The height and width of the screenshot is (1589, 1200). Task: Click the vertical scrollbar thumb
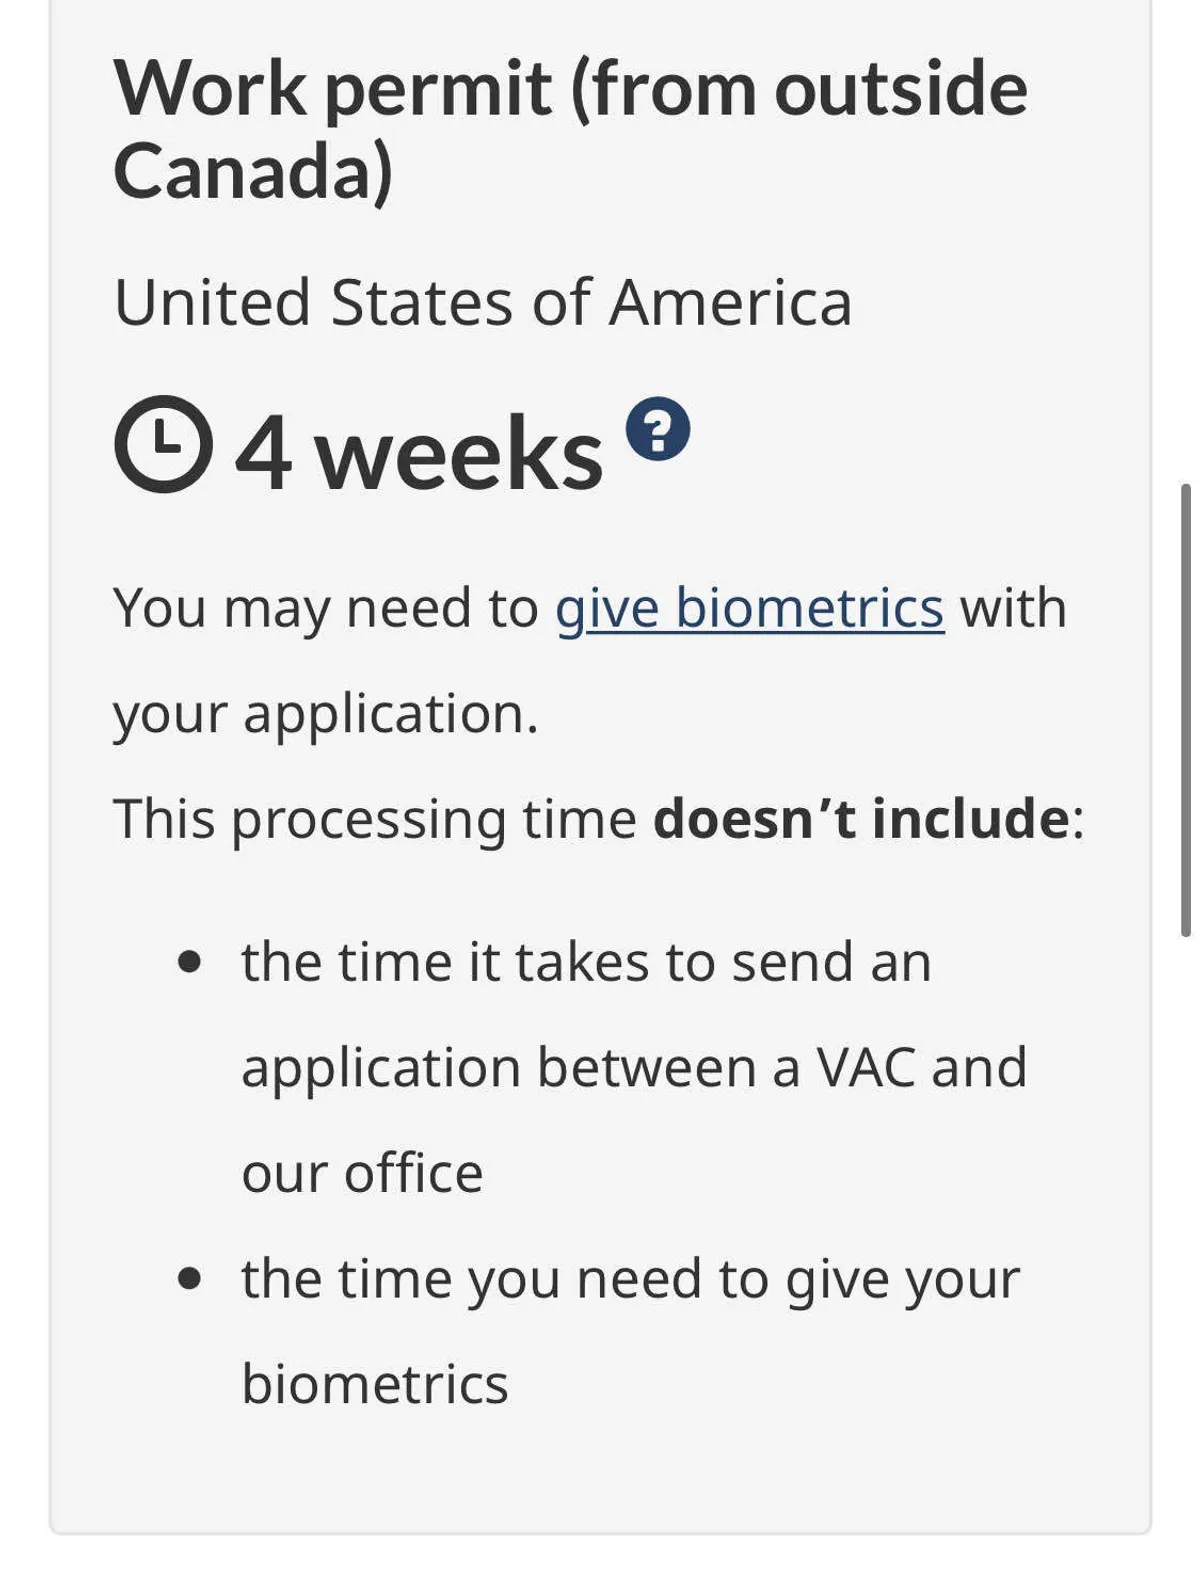coord(1185,710)
